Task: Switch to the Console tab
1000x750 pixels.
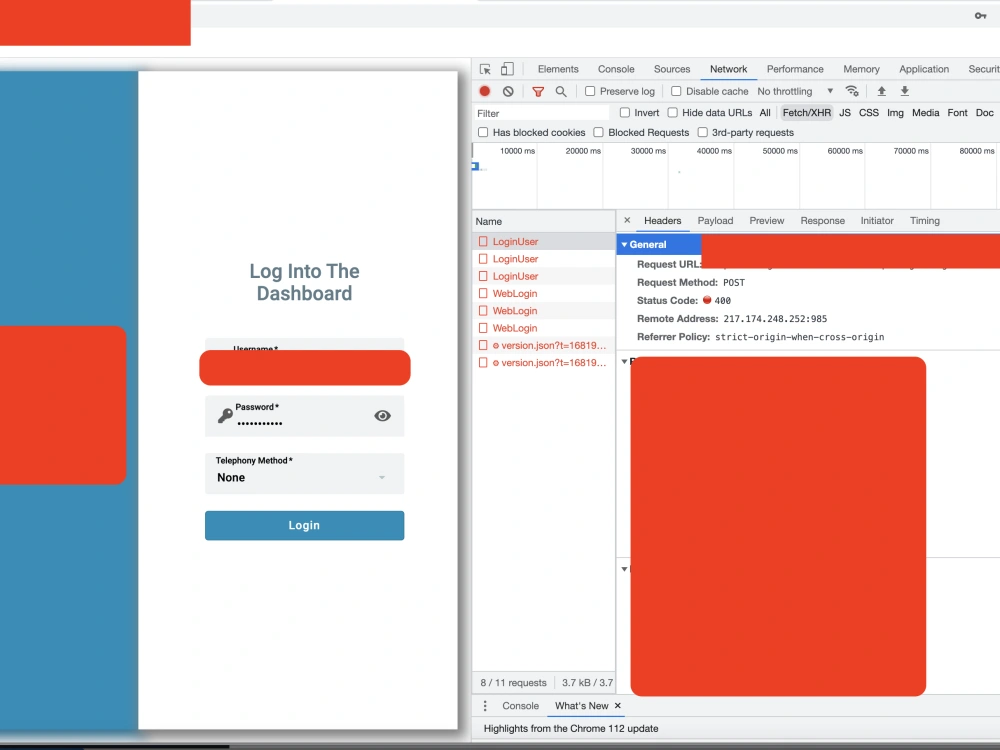Action: click(x=616, y=69)
